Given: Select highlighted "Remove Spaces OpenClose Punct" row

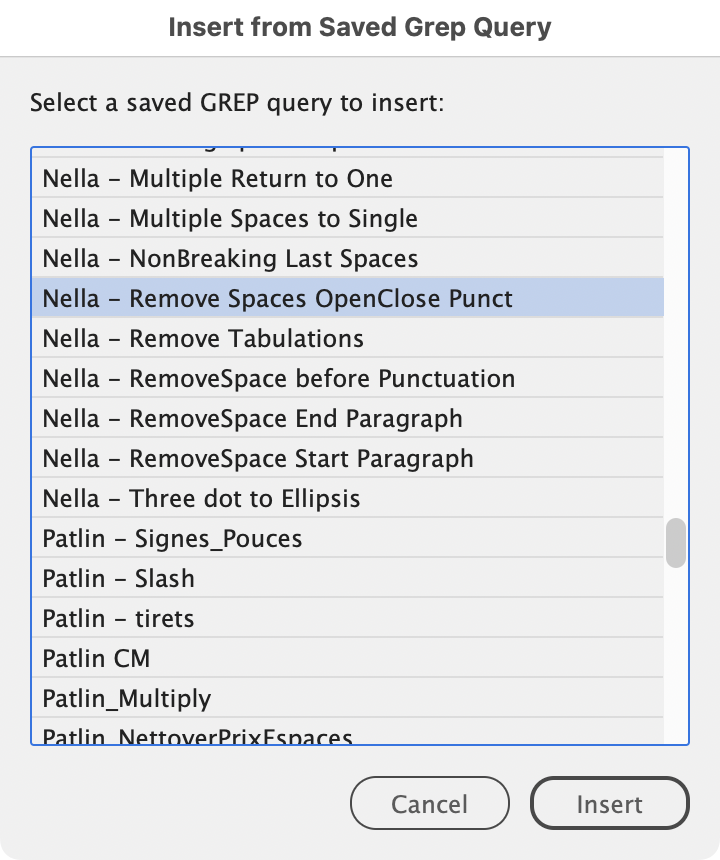Looking at the screenshot, I should (x=277, y=299).
